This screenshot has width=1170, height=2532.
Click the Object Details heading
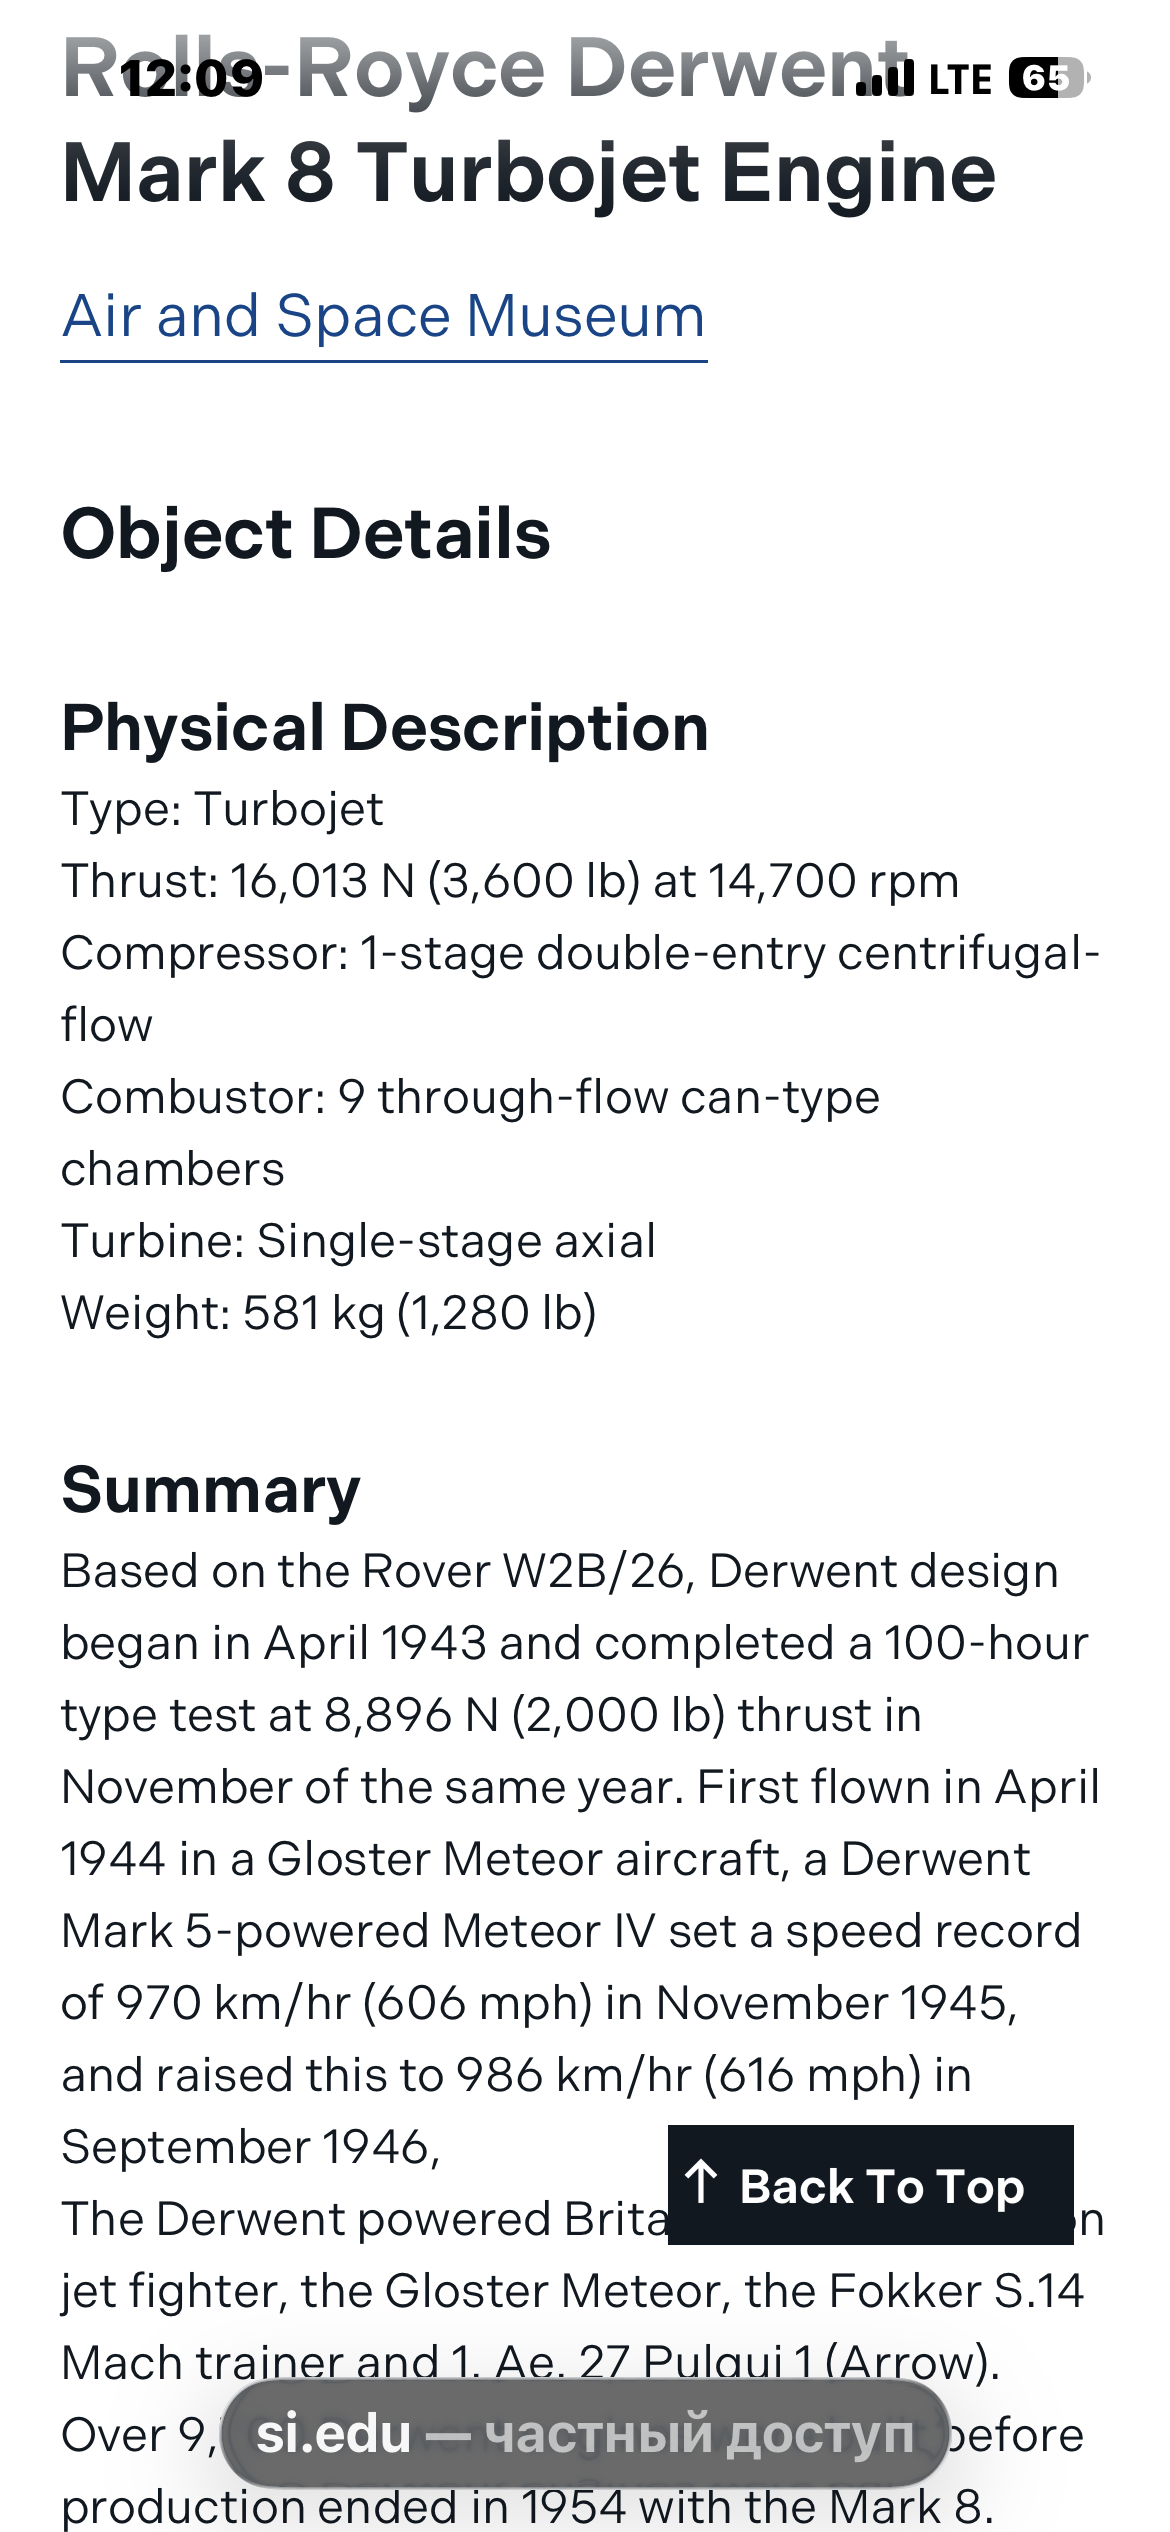pyautogui.click(x=306, y=533)
